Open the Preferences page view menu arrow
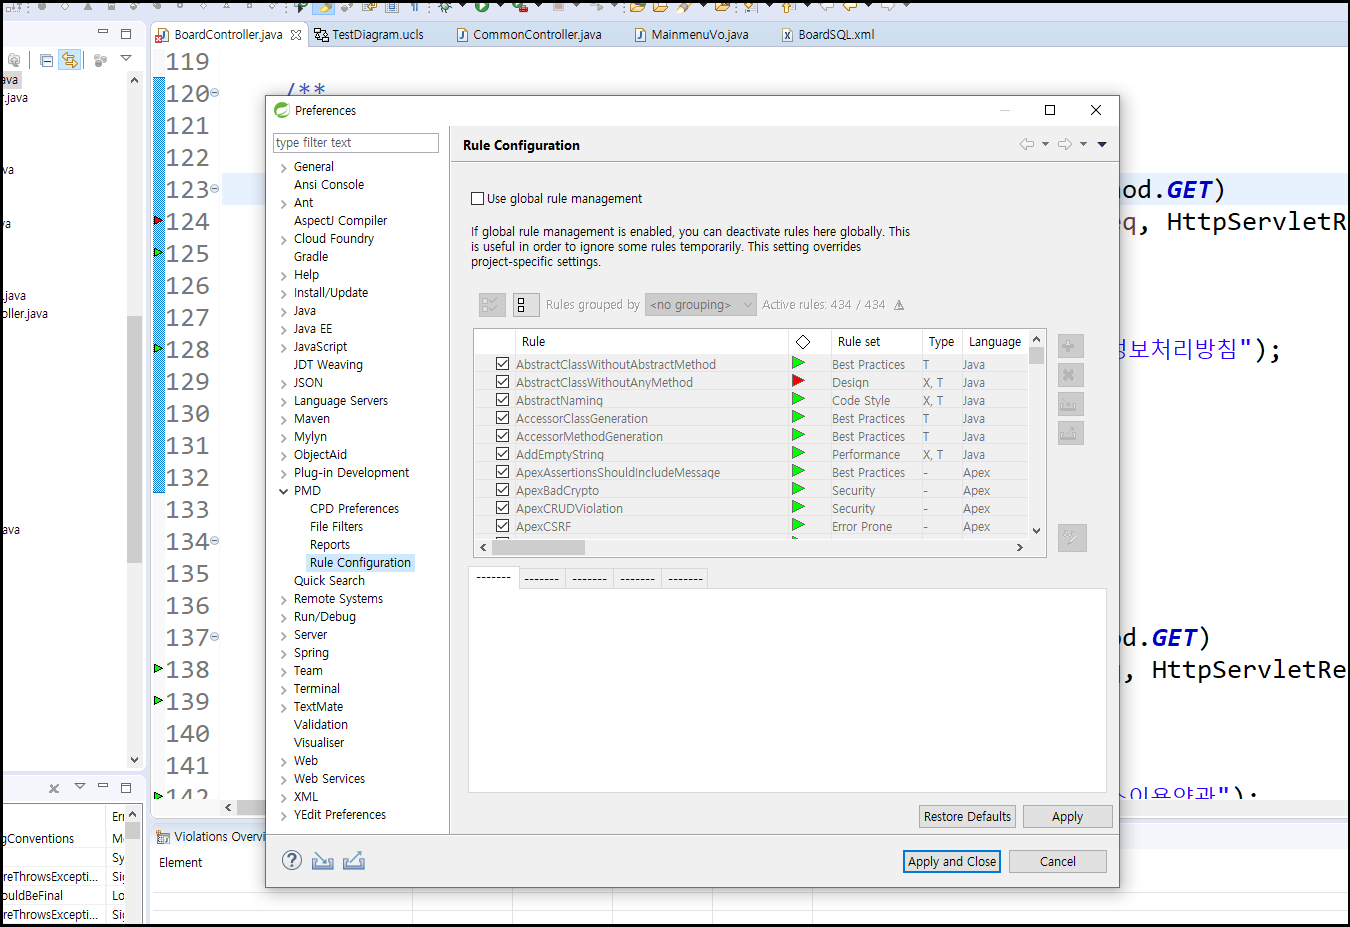 click(x=1102, y=144)
